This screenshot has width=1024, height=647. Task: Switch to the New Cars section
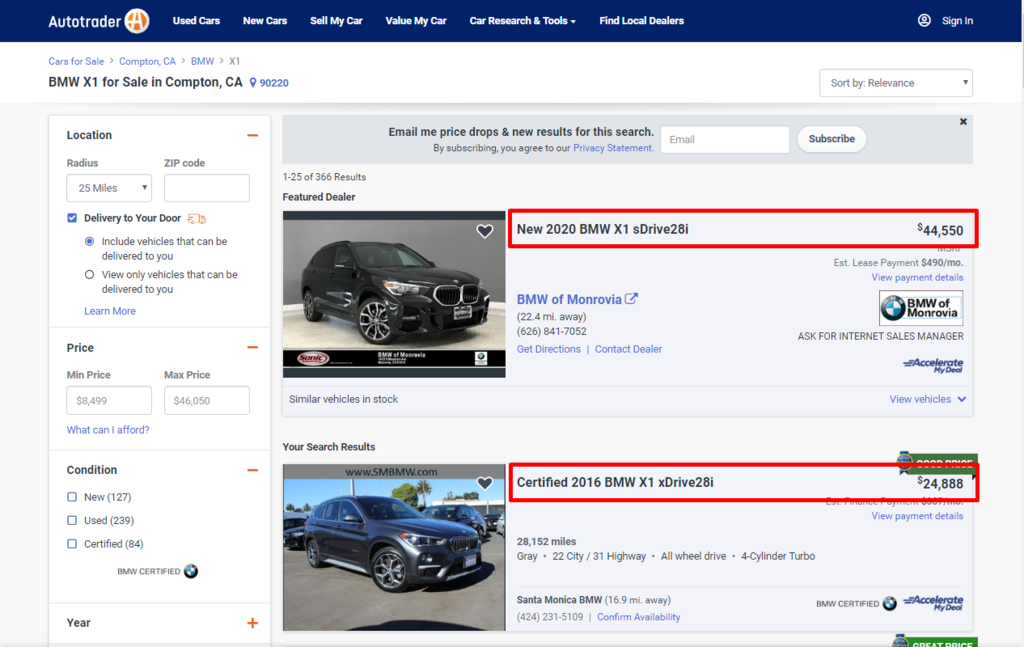[264, 20]
